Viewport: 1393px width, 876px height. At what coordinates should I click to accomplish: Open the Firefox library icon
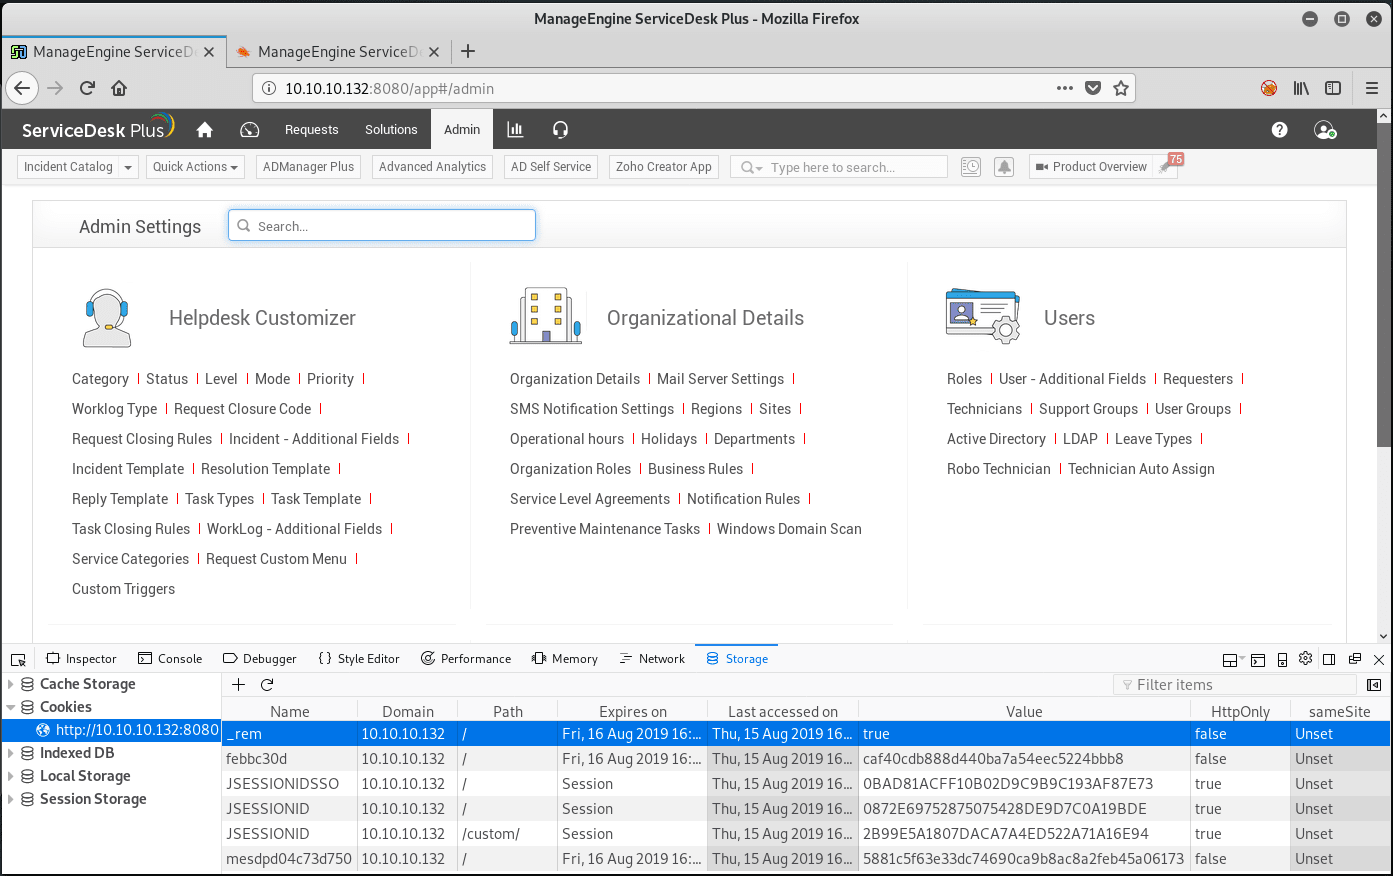[1301, 88]
